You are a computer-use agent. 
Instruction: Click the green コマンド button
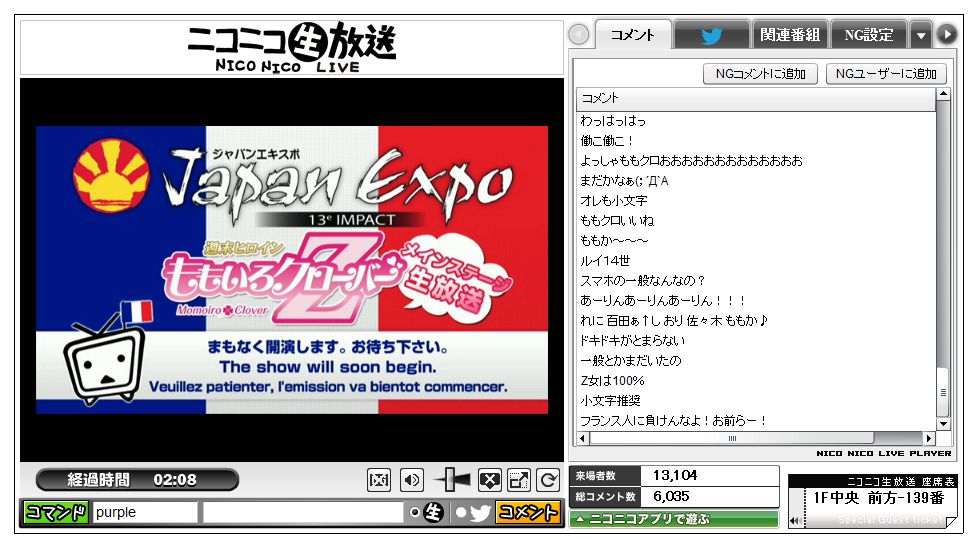[56, 513]
